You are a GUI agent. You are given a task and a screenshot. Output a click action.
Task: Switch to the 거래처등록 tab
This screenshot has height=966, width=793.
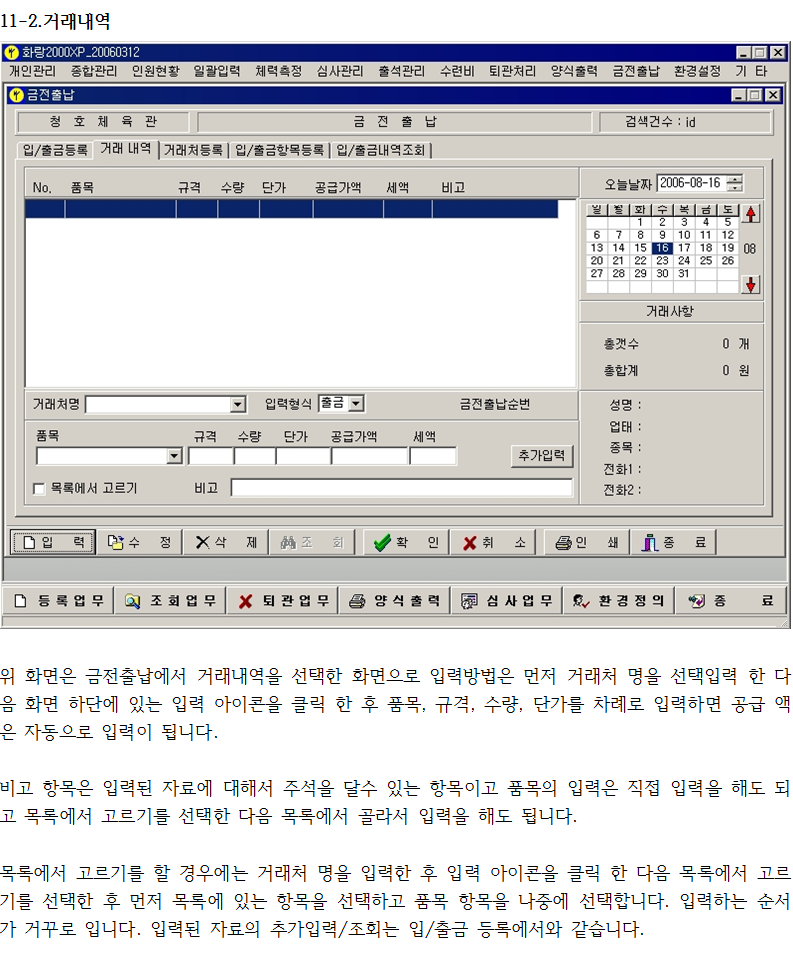193,150
